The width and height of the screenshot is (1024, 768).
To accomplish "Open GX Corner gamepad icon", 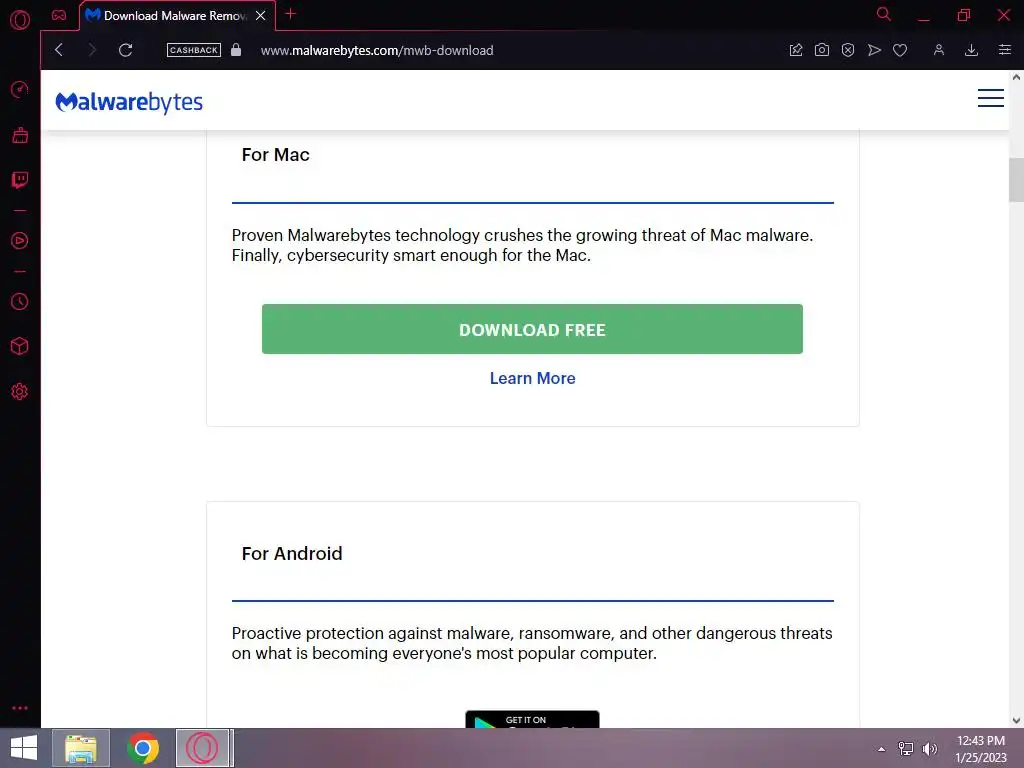I will [x=59, y=15].
